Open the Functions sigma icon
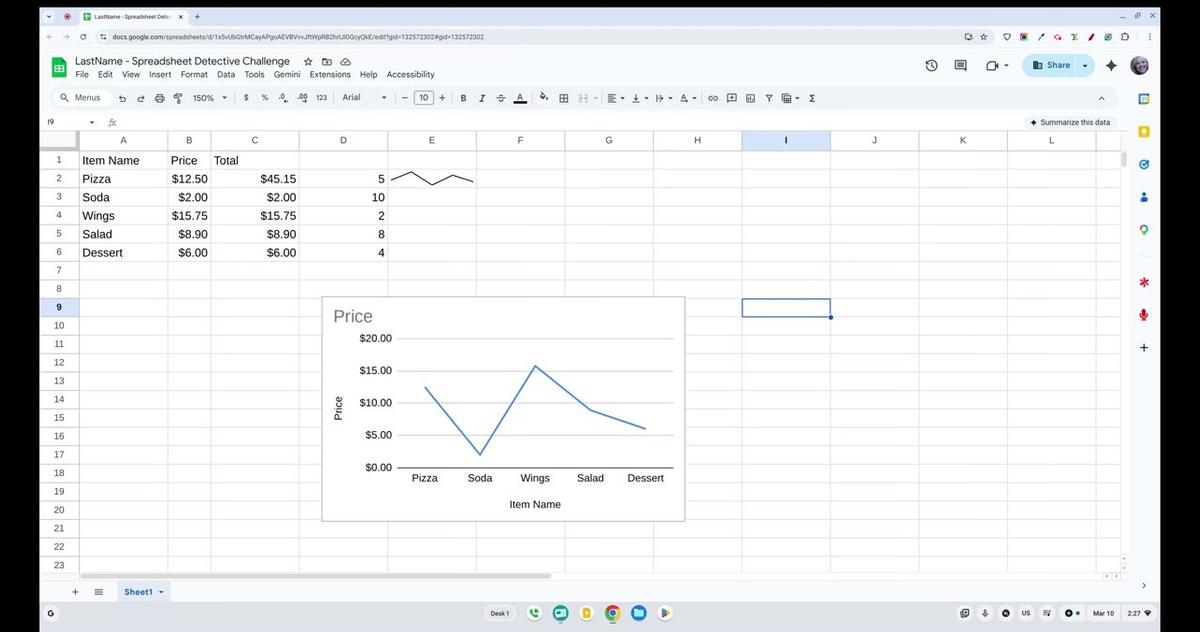 click(811, 98)
